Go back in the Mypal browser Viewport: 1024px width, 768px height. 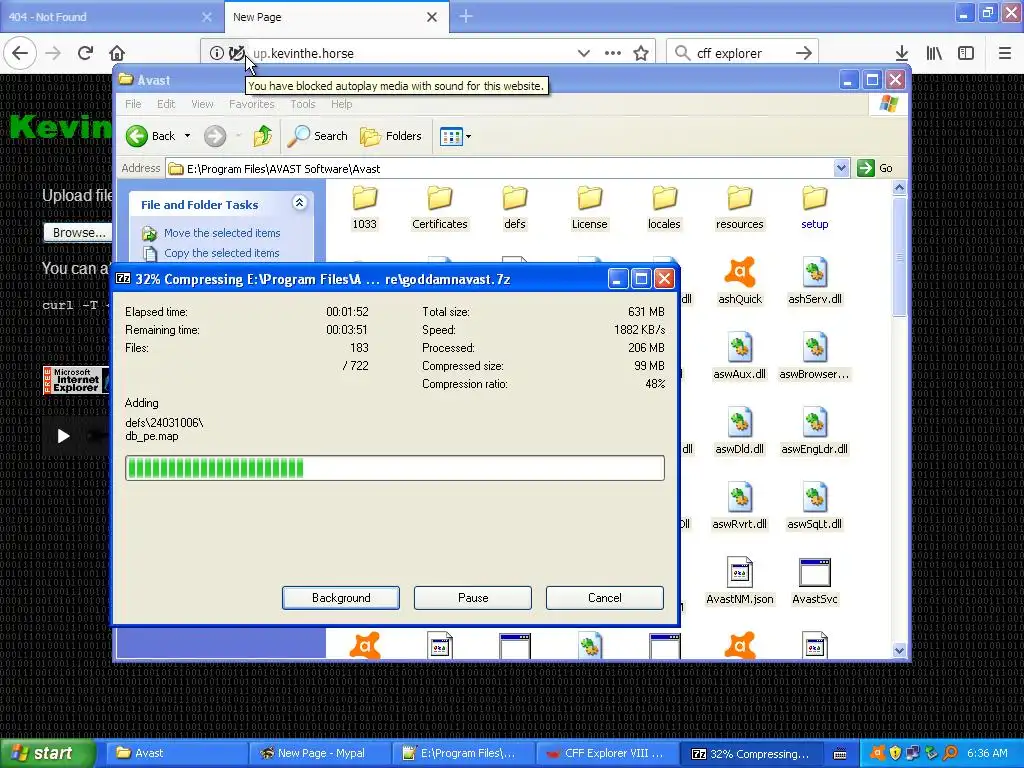[20, 54]
